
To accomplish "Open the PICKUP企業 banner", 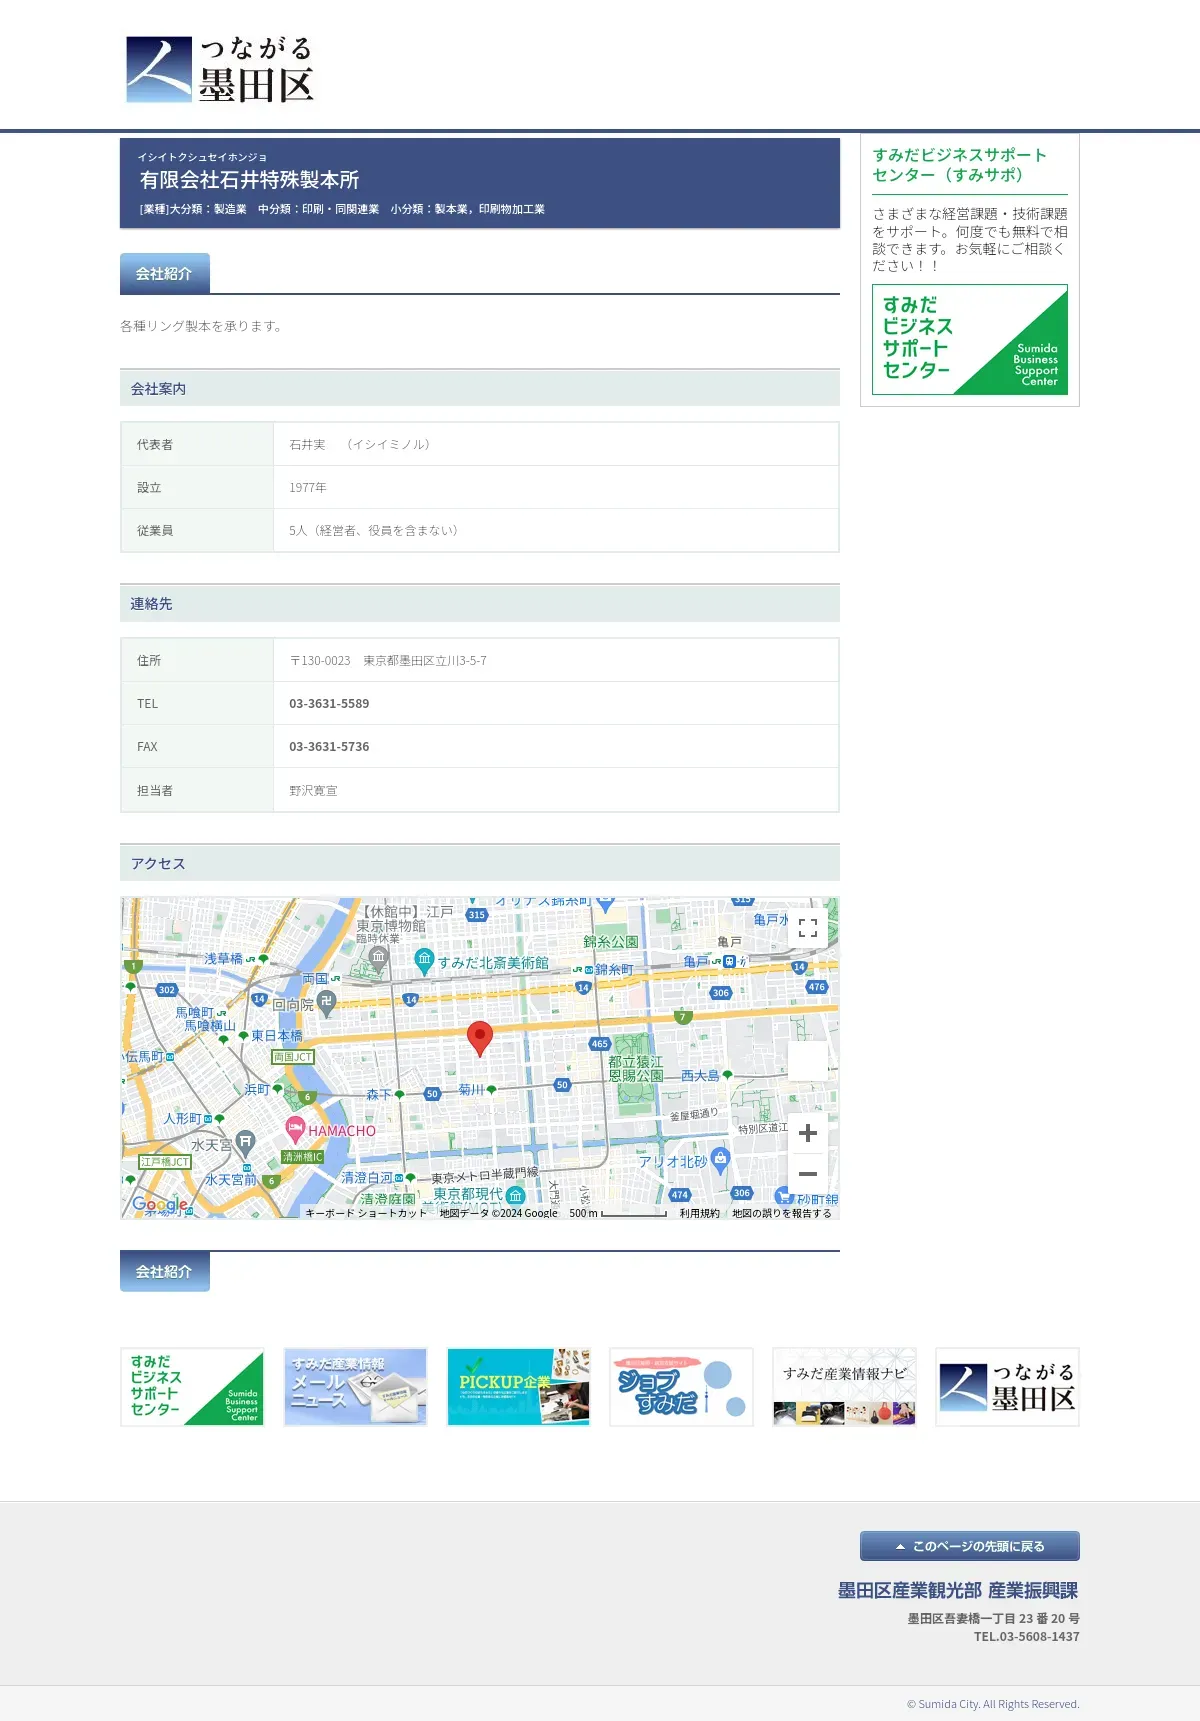I will pos(518,1387).
